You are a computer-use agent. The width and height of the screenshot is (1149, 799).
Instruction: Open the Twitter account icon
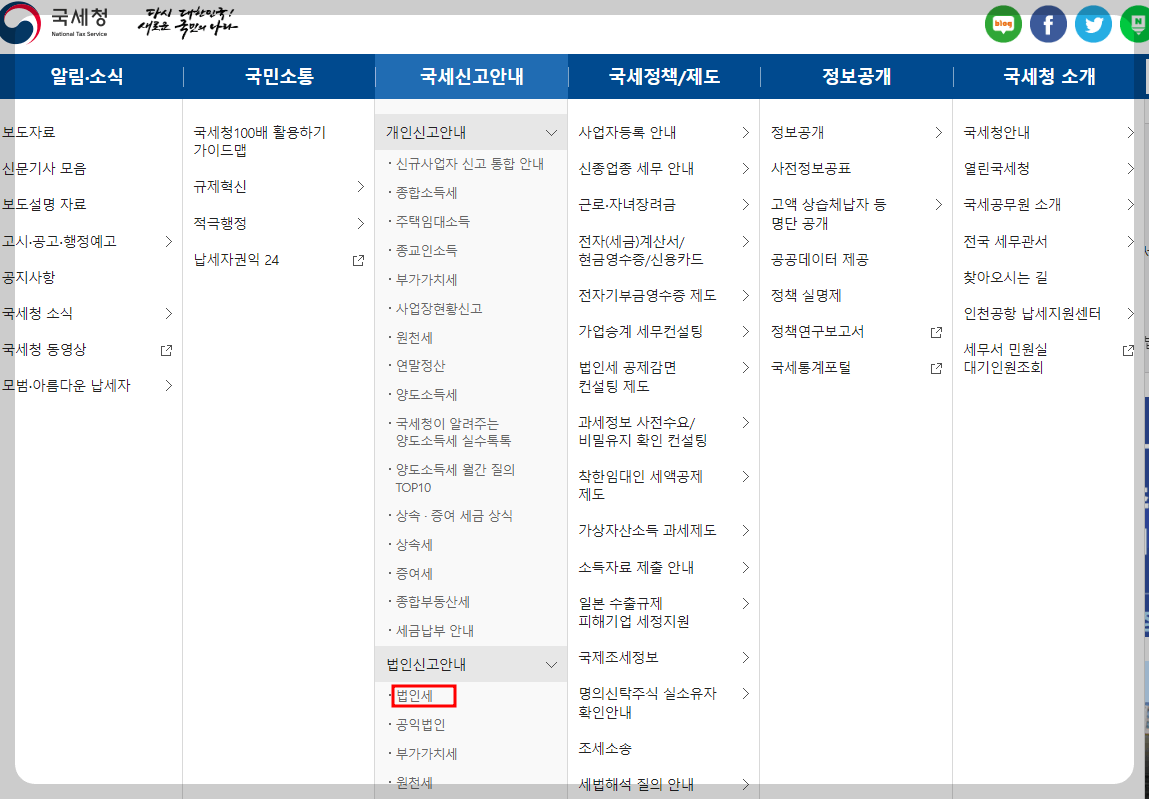(x=1093, y=23)
